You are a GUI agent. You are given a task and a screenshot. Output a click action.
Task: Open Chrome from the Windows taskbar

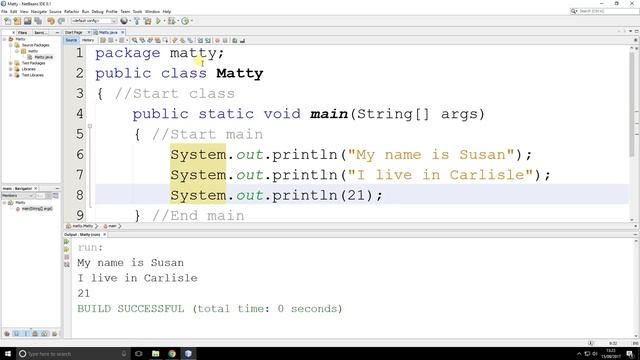point(172,353)
